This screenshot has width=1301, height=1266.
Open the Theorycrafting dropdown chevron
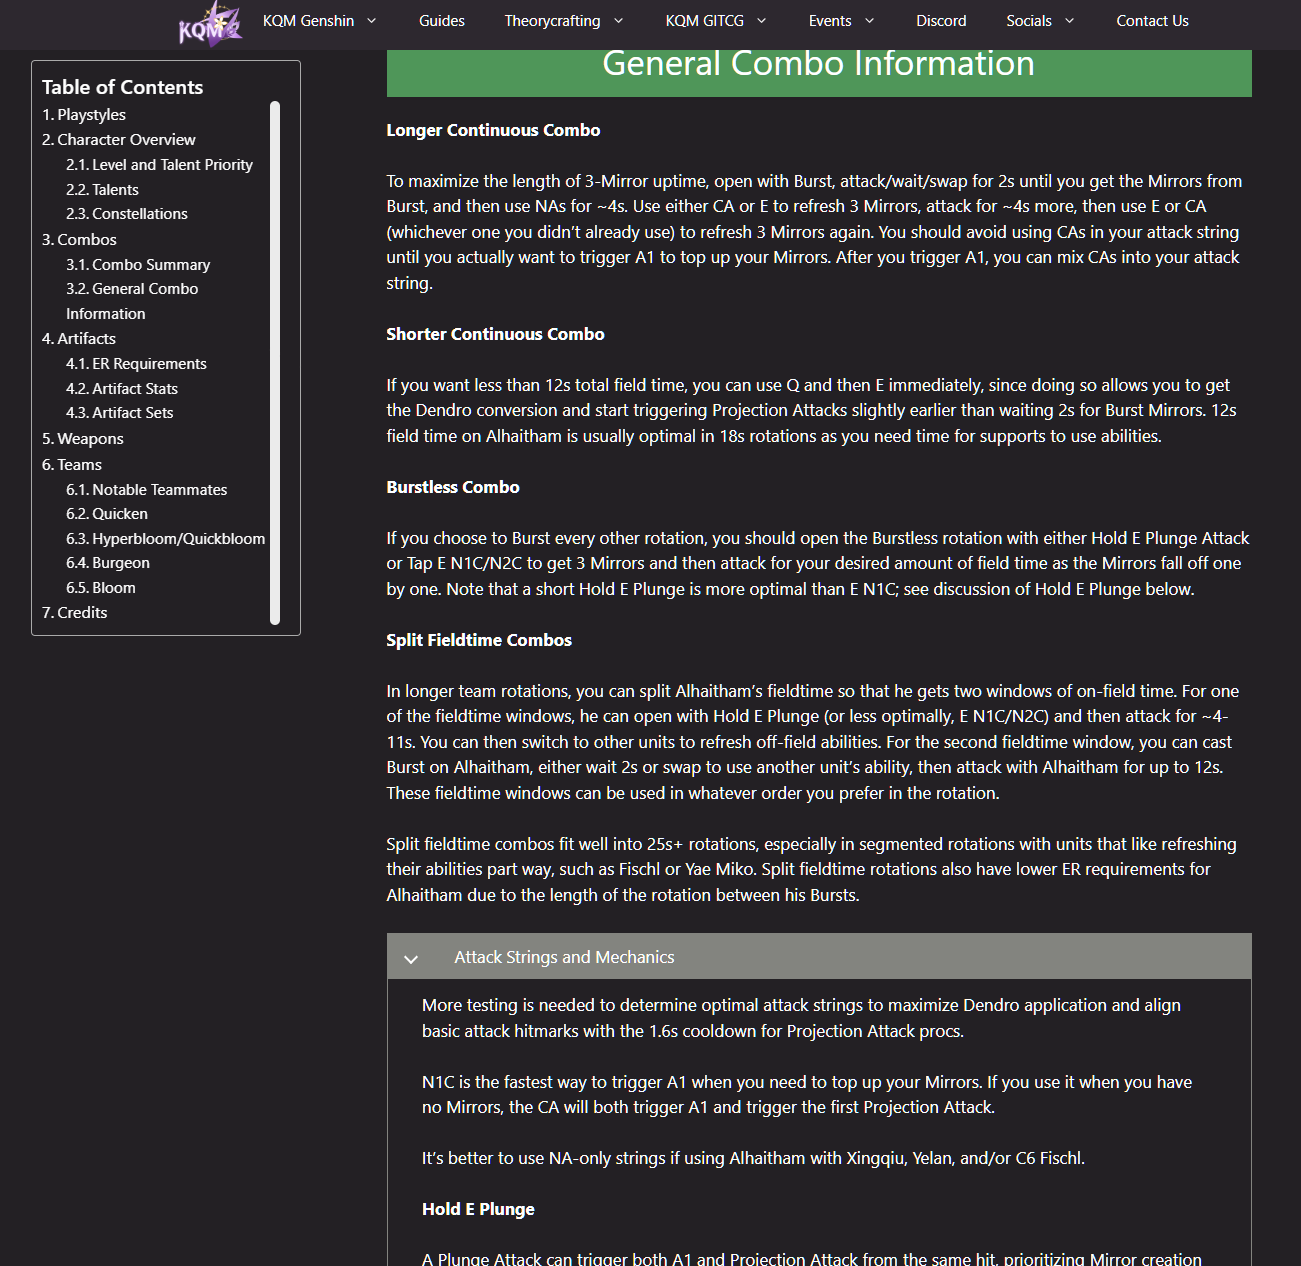pyautogui.click(x=618, y=21)
